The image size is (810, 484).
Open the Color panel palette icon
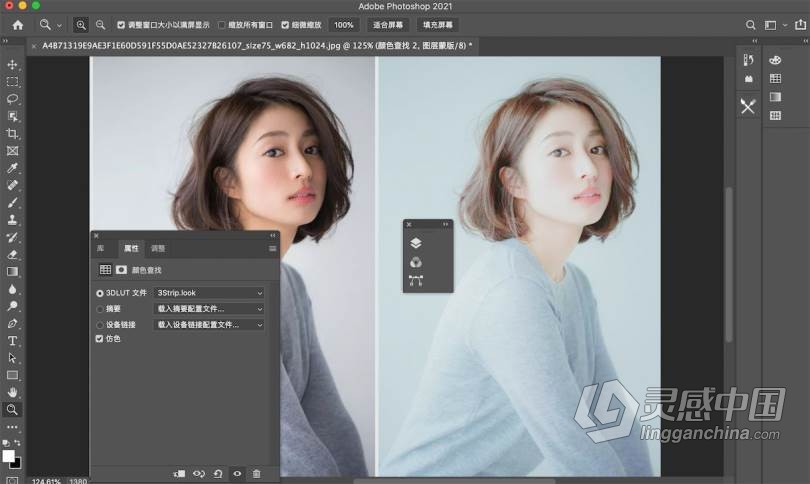pyautogui.click(x=775, y=60)
